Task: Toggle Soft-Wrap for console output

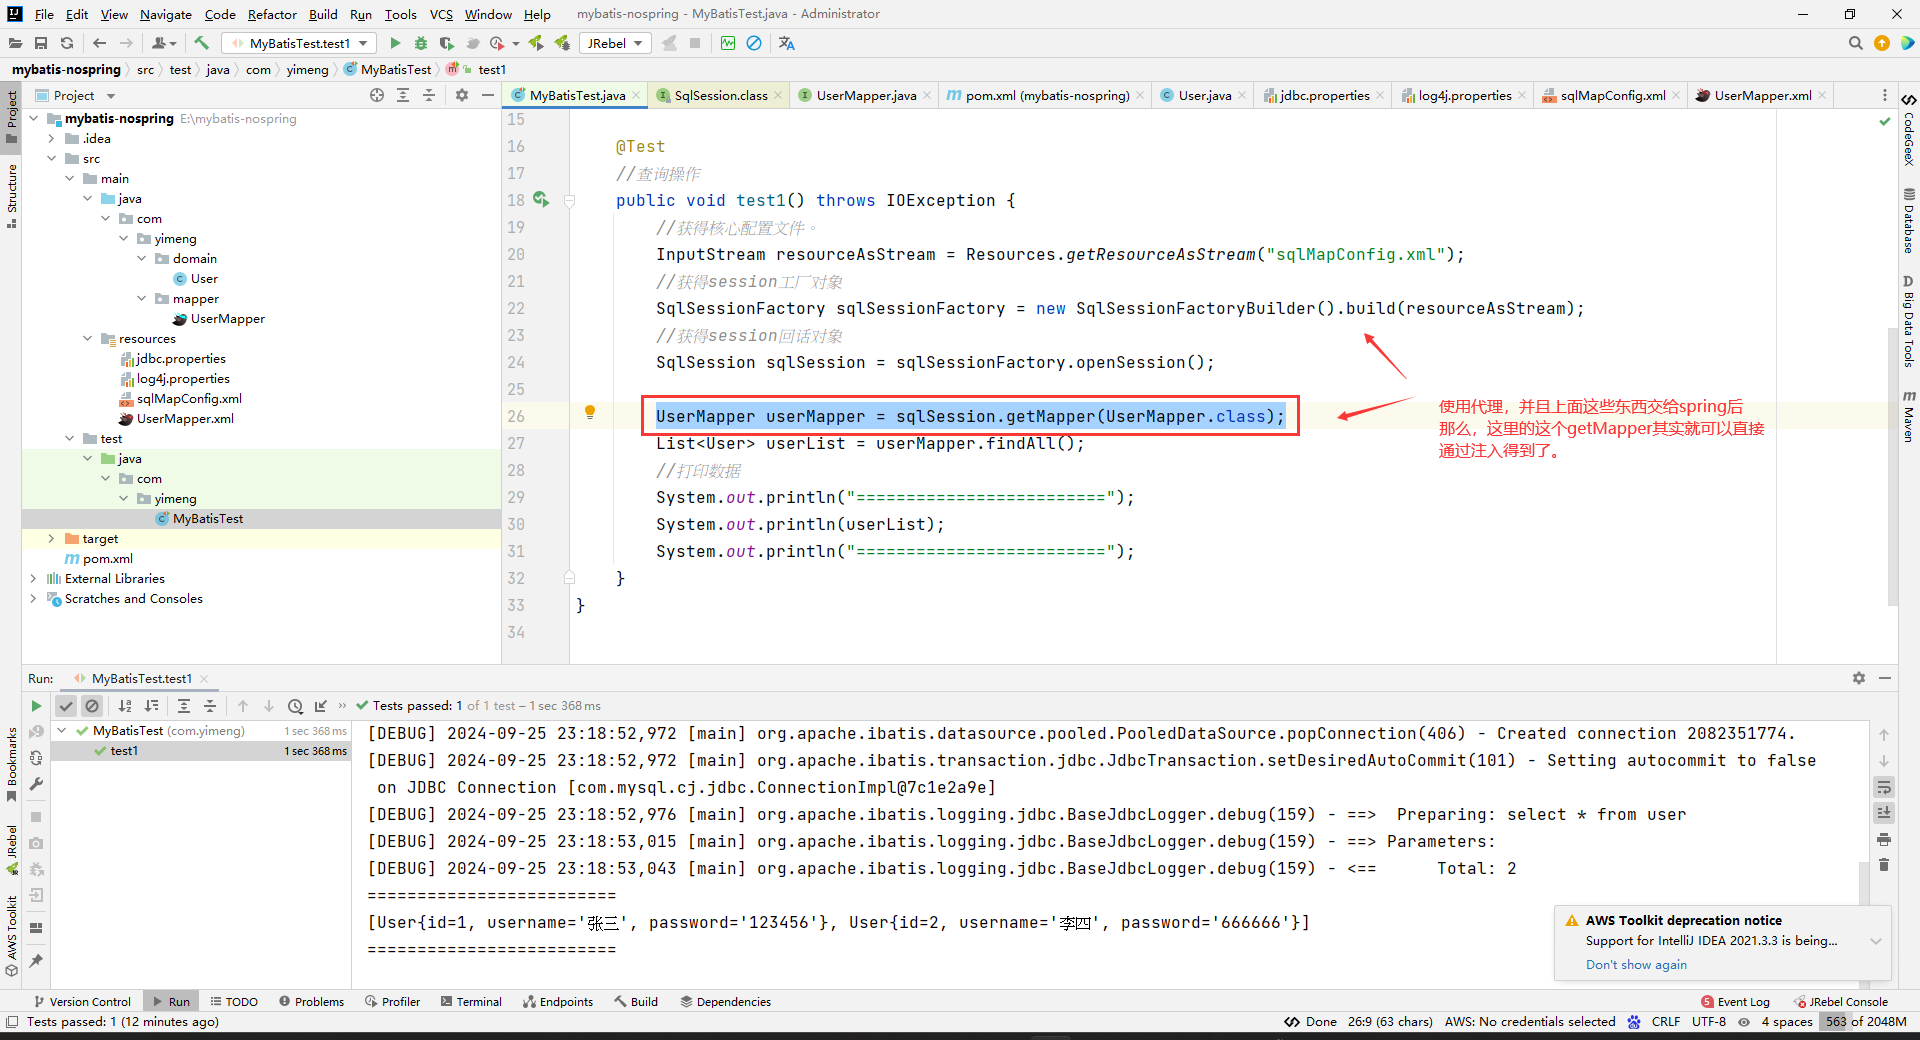Action: click(1884, 787)
